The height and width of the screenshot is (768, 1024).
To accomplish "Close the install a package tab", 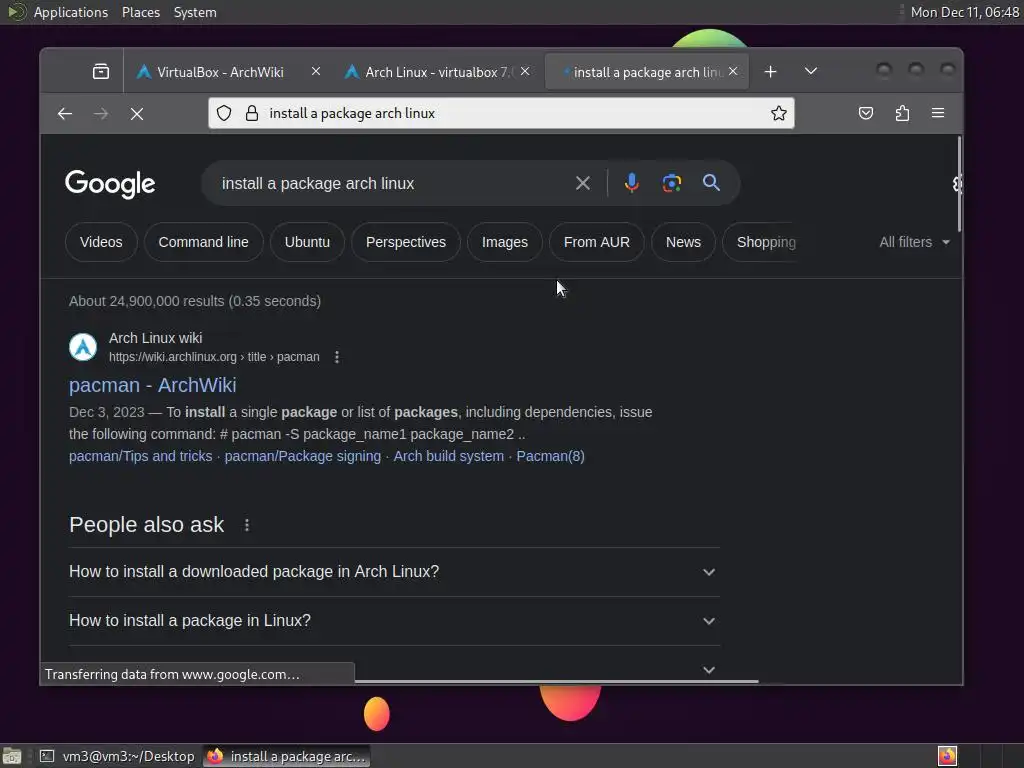I will point(733,71).
